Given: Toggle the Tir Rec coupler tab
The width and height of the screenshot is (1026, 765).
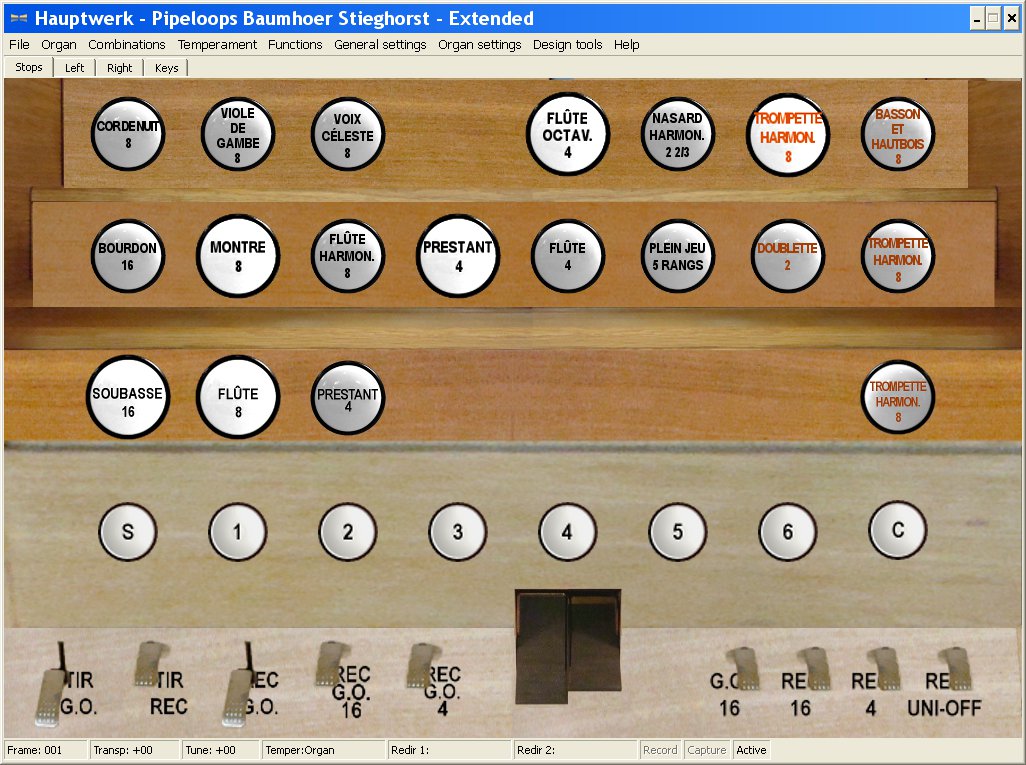Looking at the screenshot, I should pos(151,663).
